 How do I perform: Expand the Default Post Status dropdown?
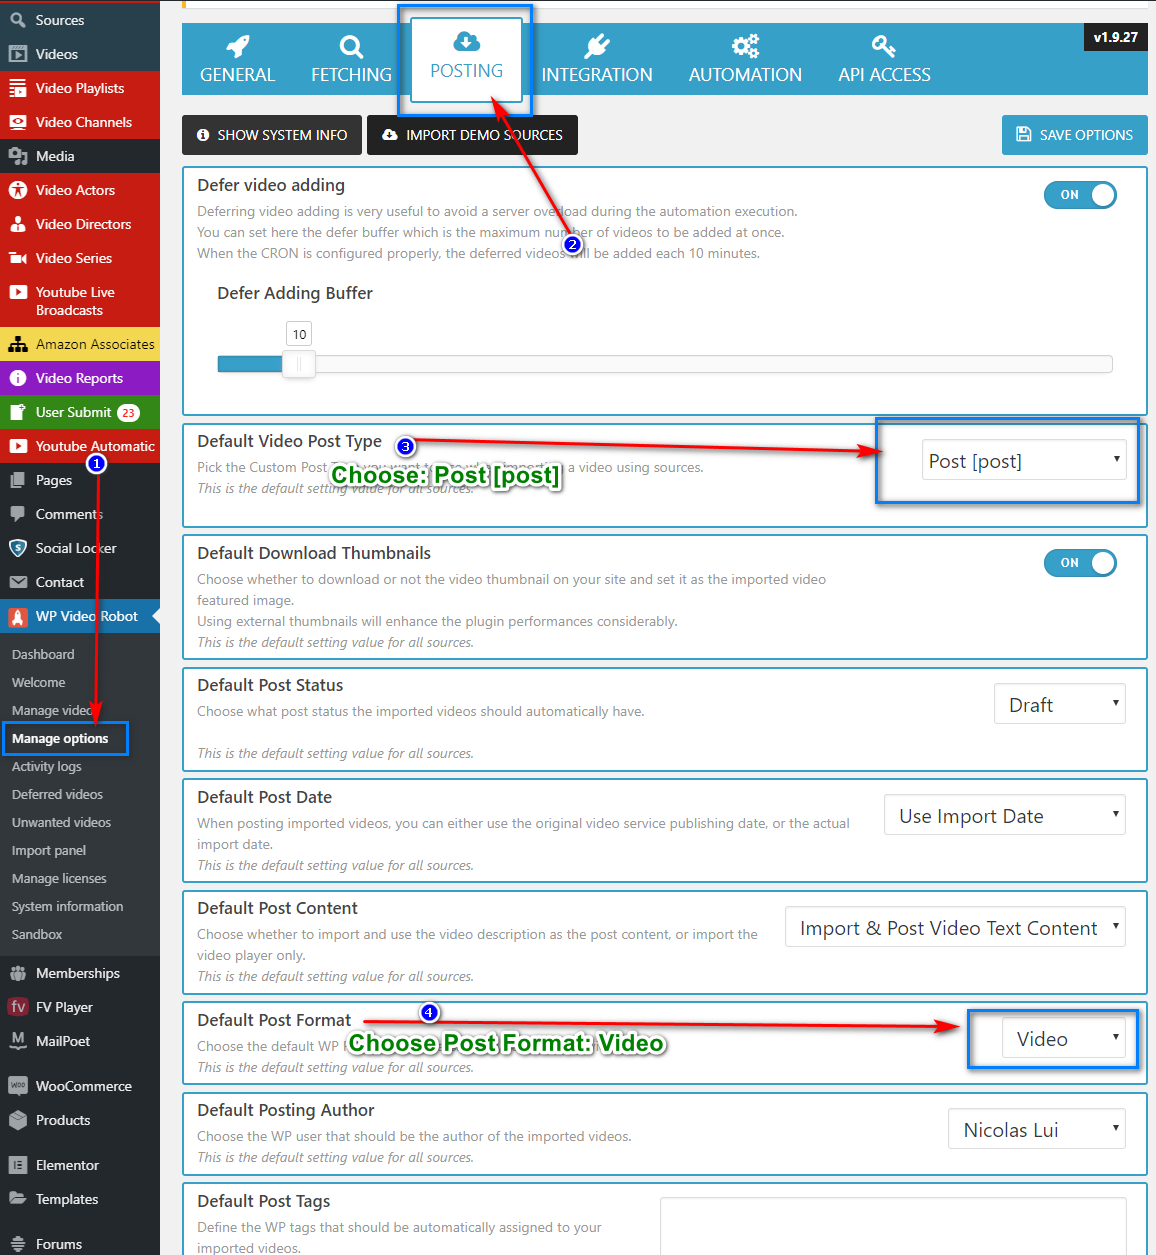(x=1059, y=705)
